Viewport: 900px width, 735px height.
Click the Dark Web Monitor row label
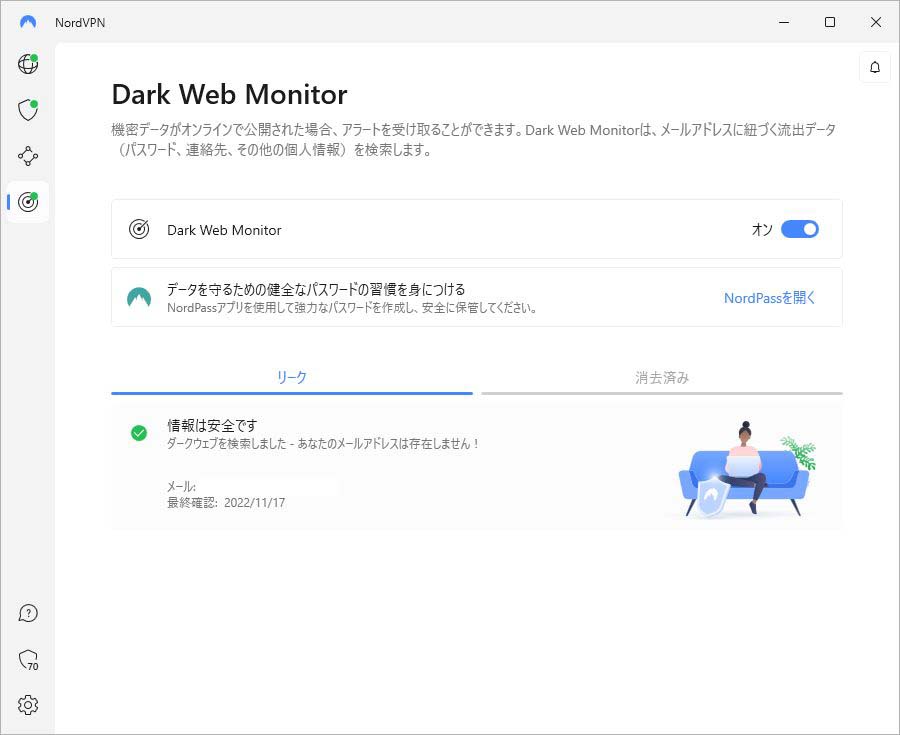click(x=224, y=230)
